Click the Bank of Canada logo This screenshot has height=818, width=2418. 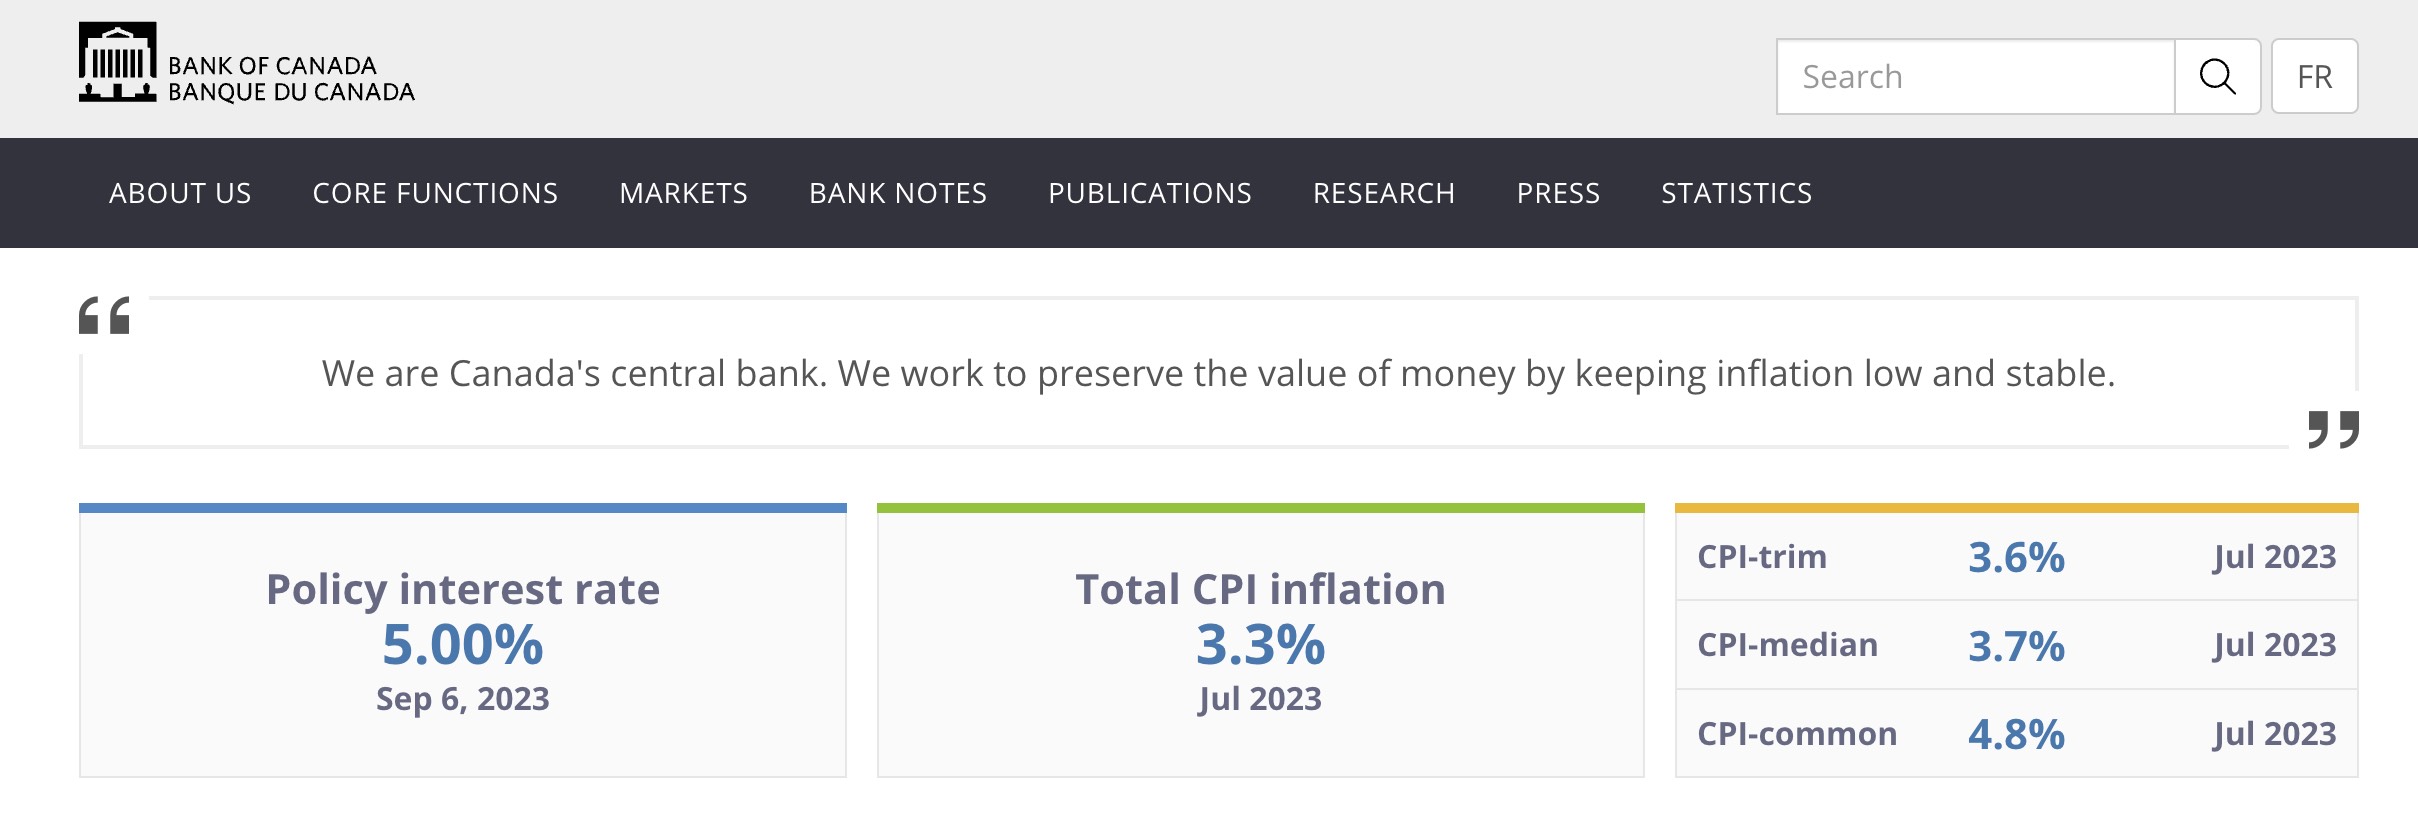(x=246, y=64)
